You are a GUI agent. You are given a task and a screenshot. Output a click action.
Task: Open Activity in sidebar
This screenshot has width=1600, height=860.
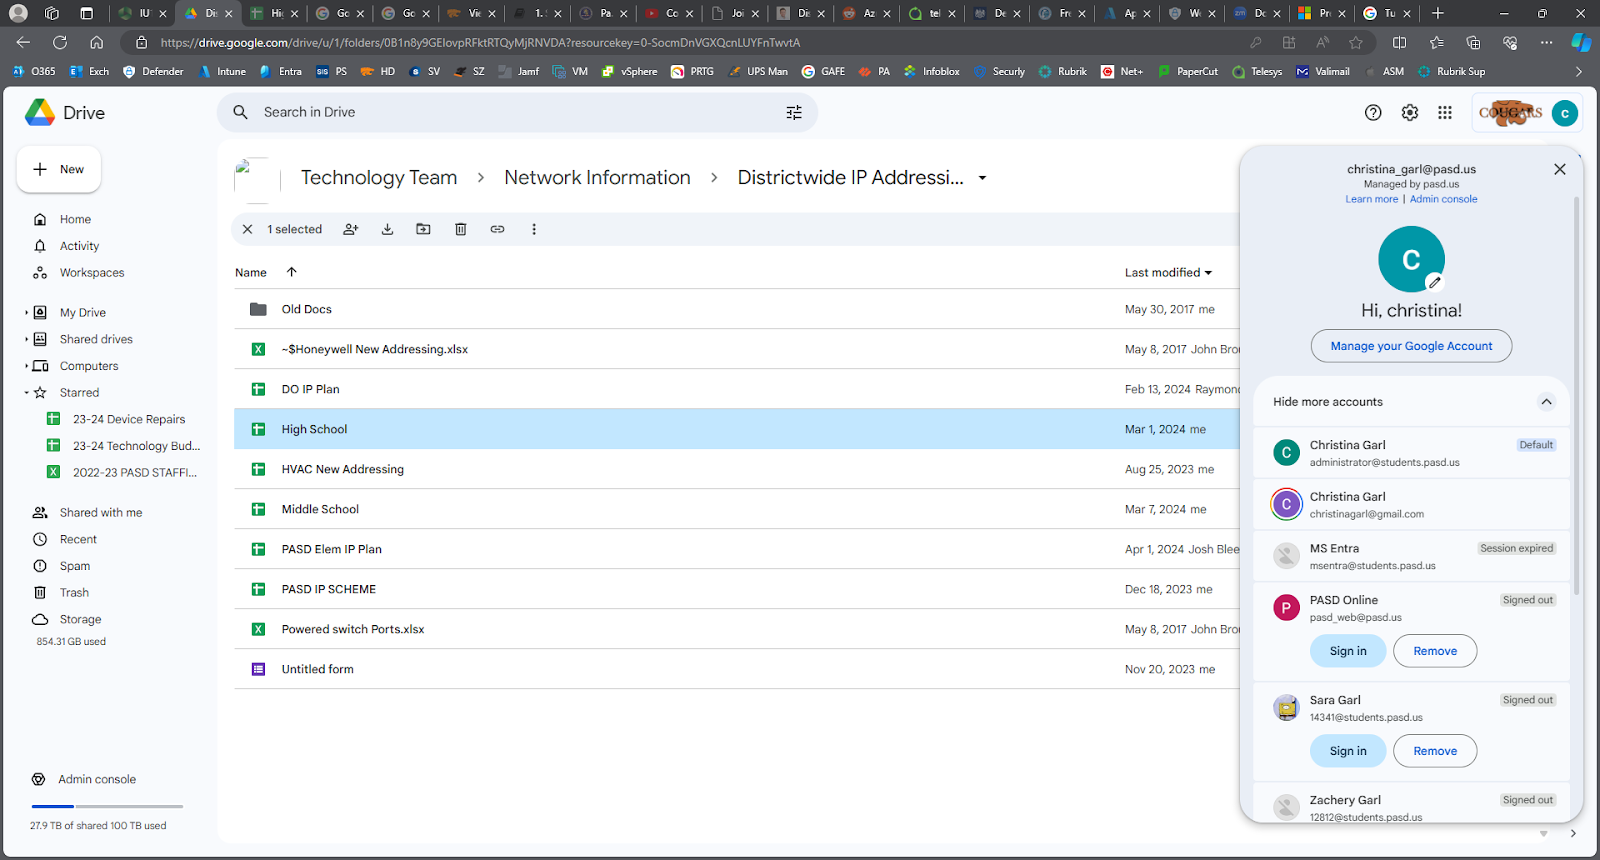79,246
